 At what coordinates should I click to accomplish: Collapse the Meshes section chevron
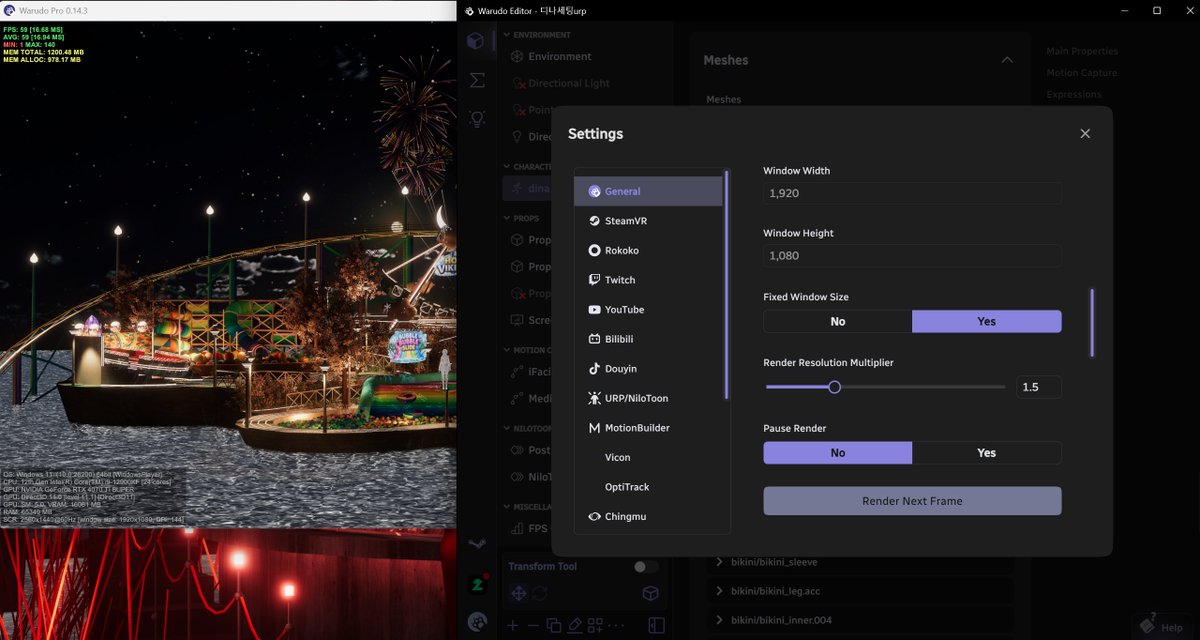[1007, 60]
